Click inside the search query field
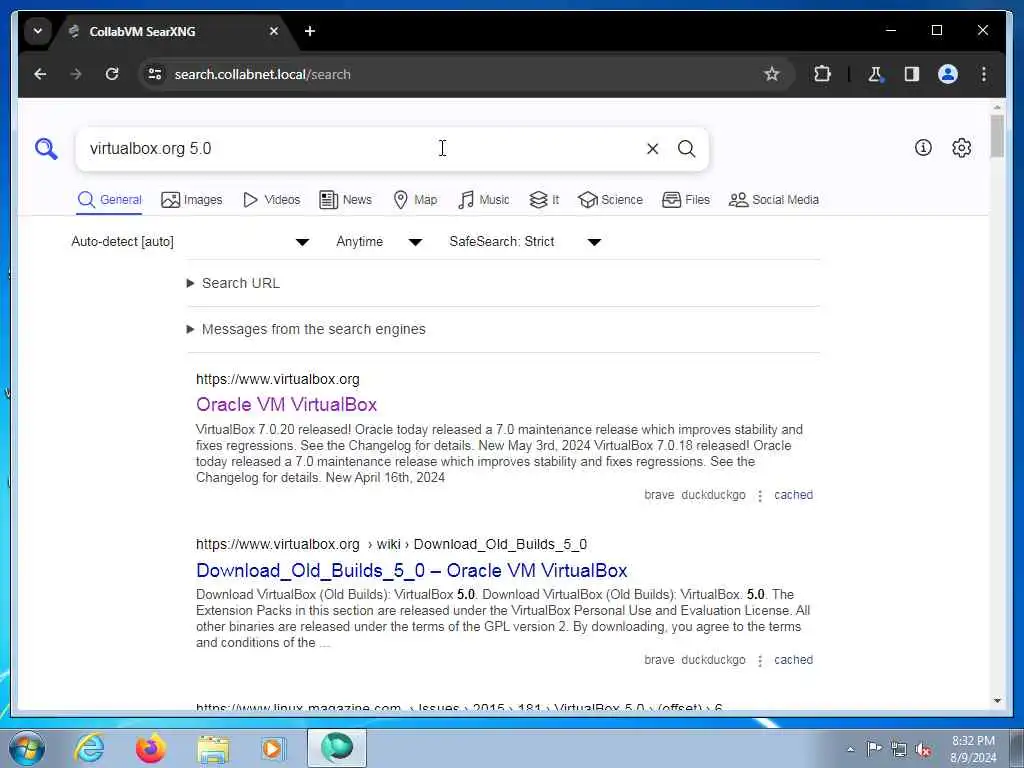1024x768 pixels. 362,149
